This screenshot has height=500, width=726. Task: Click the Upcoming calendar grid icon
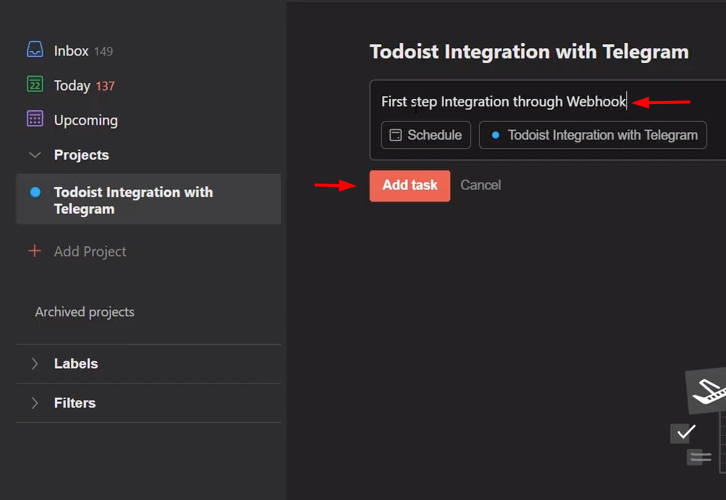pos(35,119)
